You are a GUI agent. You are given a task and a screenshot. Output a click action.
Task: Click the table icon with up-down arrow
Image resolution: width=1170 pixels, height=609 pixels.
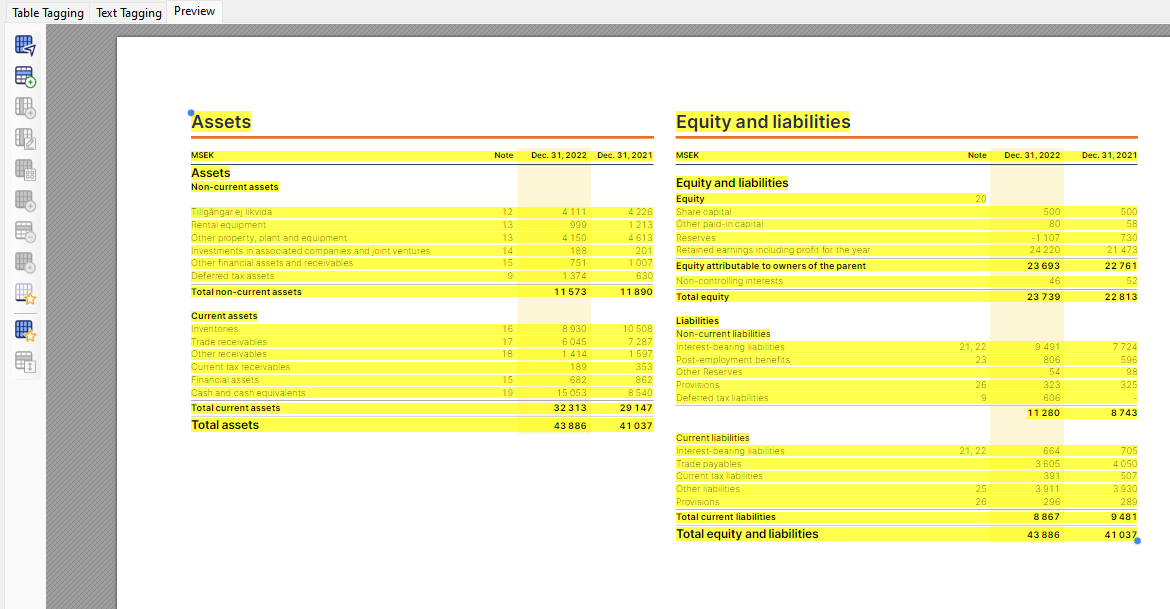point(25,362)
